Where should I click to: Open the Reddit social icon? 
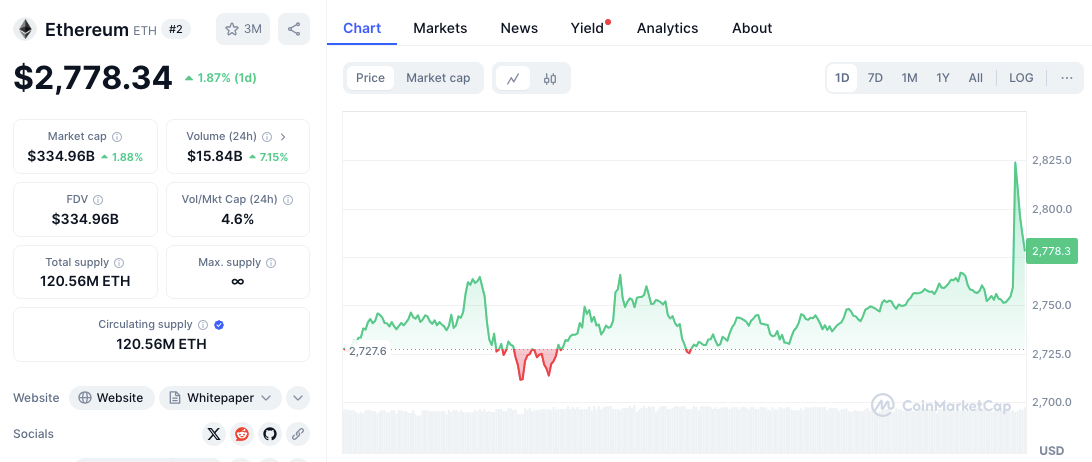click(x=241, y=434)
